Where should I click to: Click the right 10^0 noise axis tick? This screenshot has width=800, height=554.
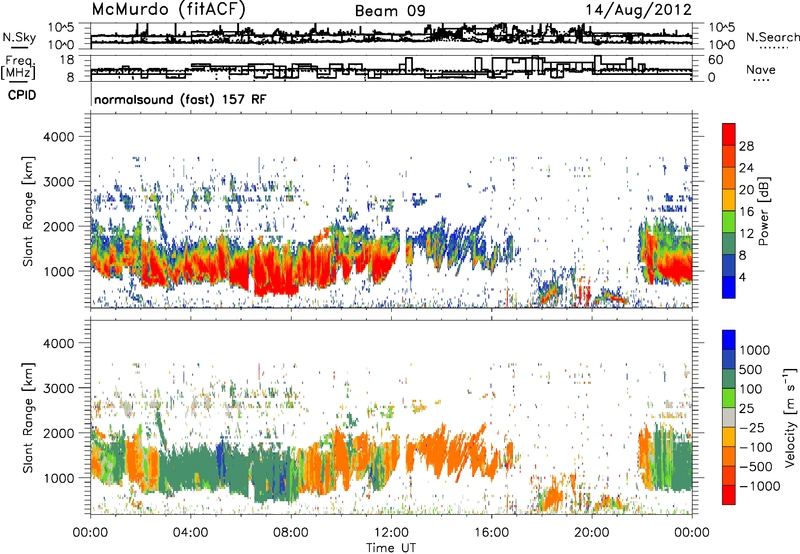tap(722, 45)
